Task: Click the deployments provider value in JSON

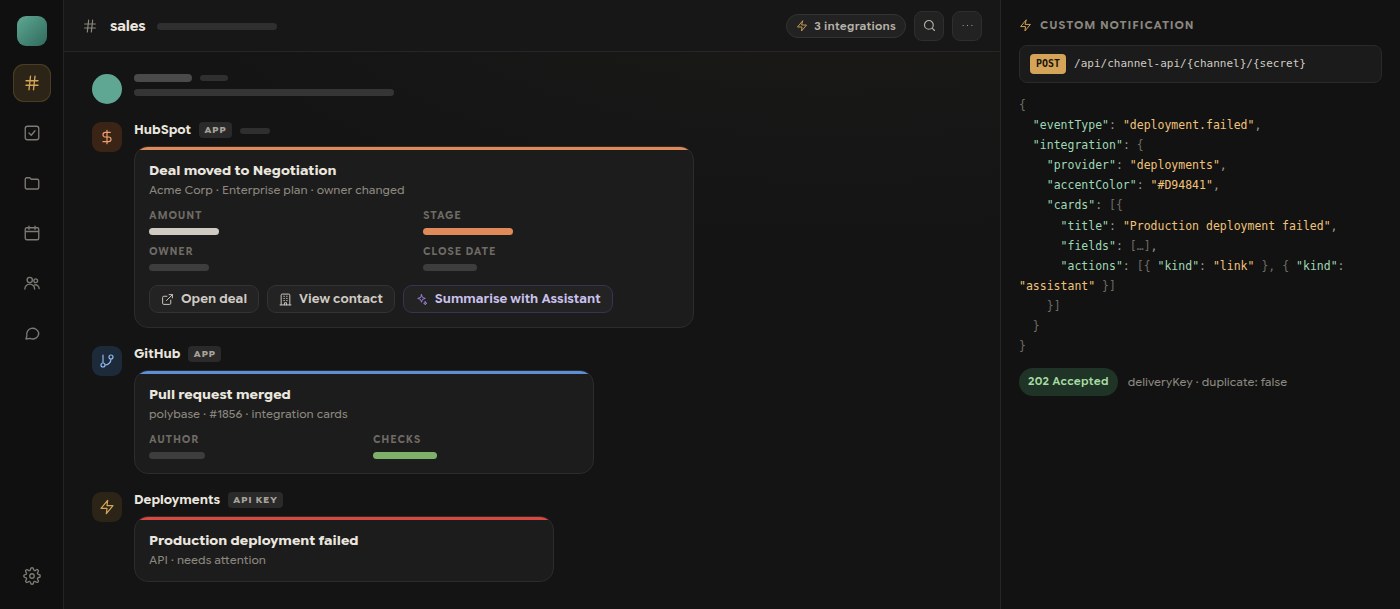Action: click(x=1177, y=165)
